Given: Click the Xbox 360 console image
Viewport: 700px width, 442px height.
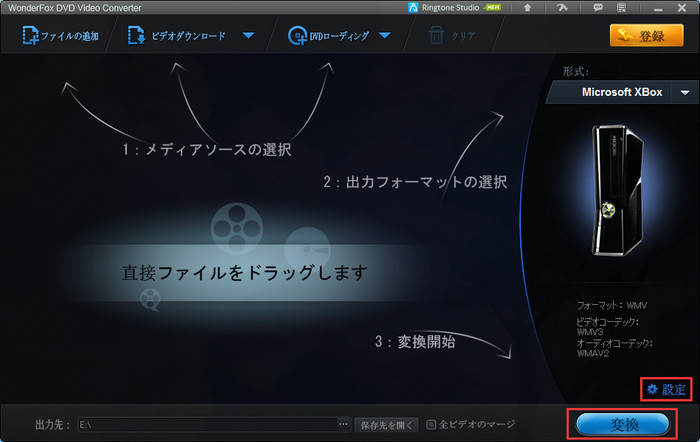Looking at the screenshot, I should tap(618, 190).
